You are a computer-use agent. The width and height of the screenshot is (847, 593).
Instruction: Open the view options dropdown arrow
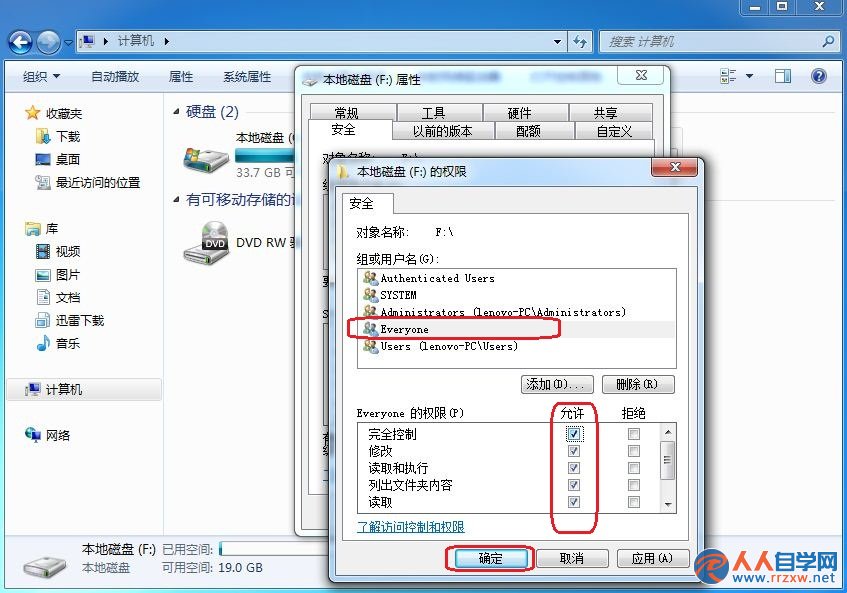749,76
